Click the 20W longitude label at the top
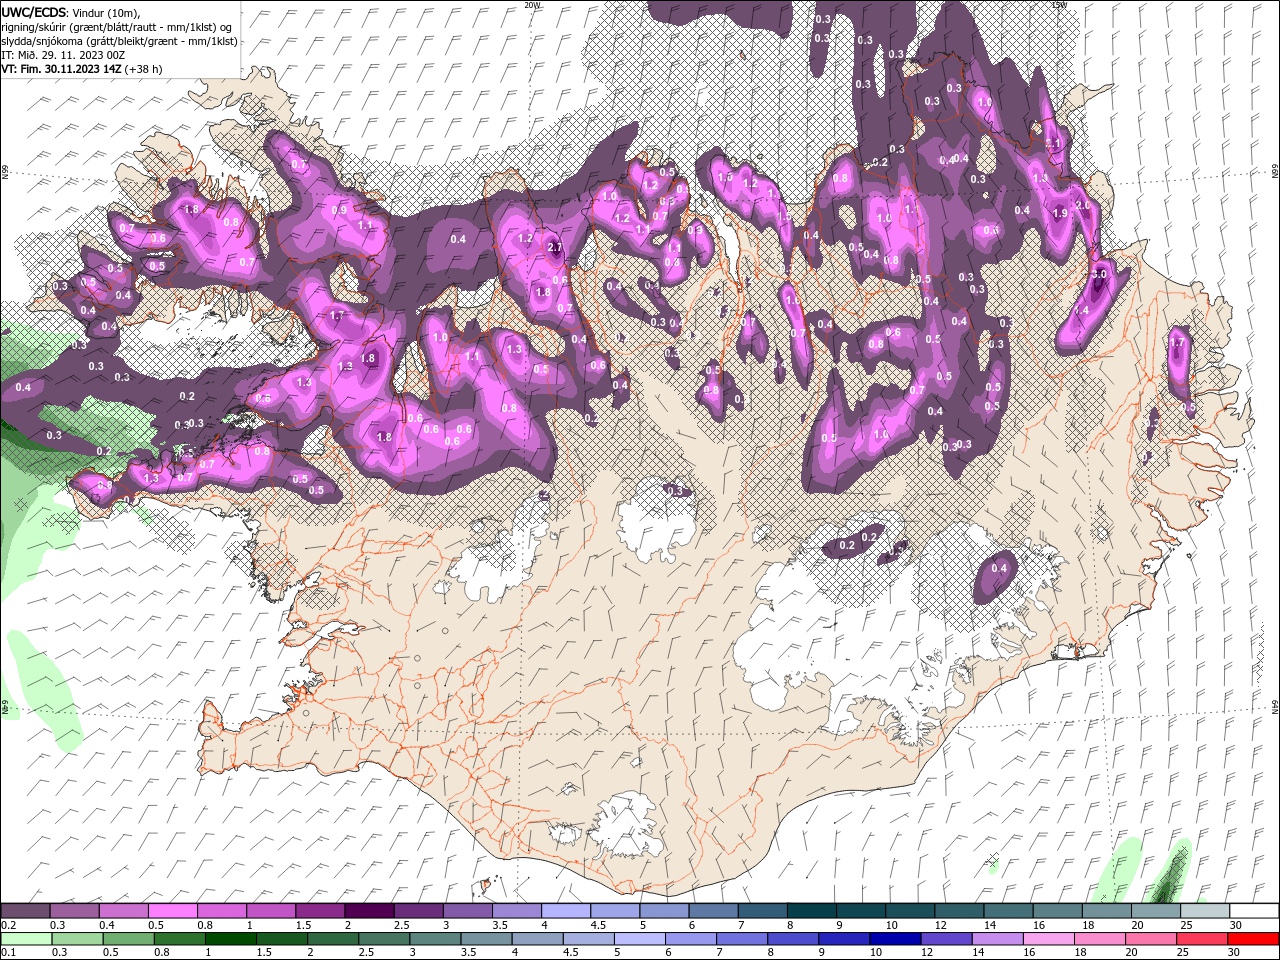Viewport: 1280px width, 960px height. pyautogui.click(x=532, y=5)
